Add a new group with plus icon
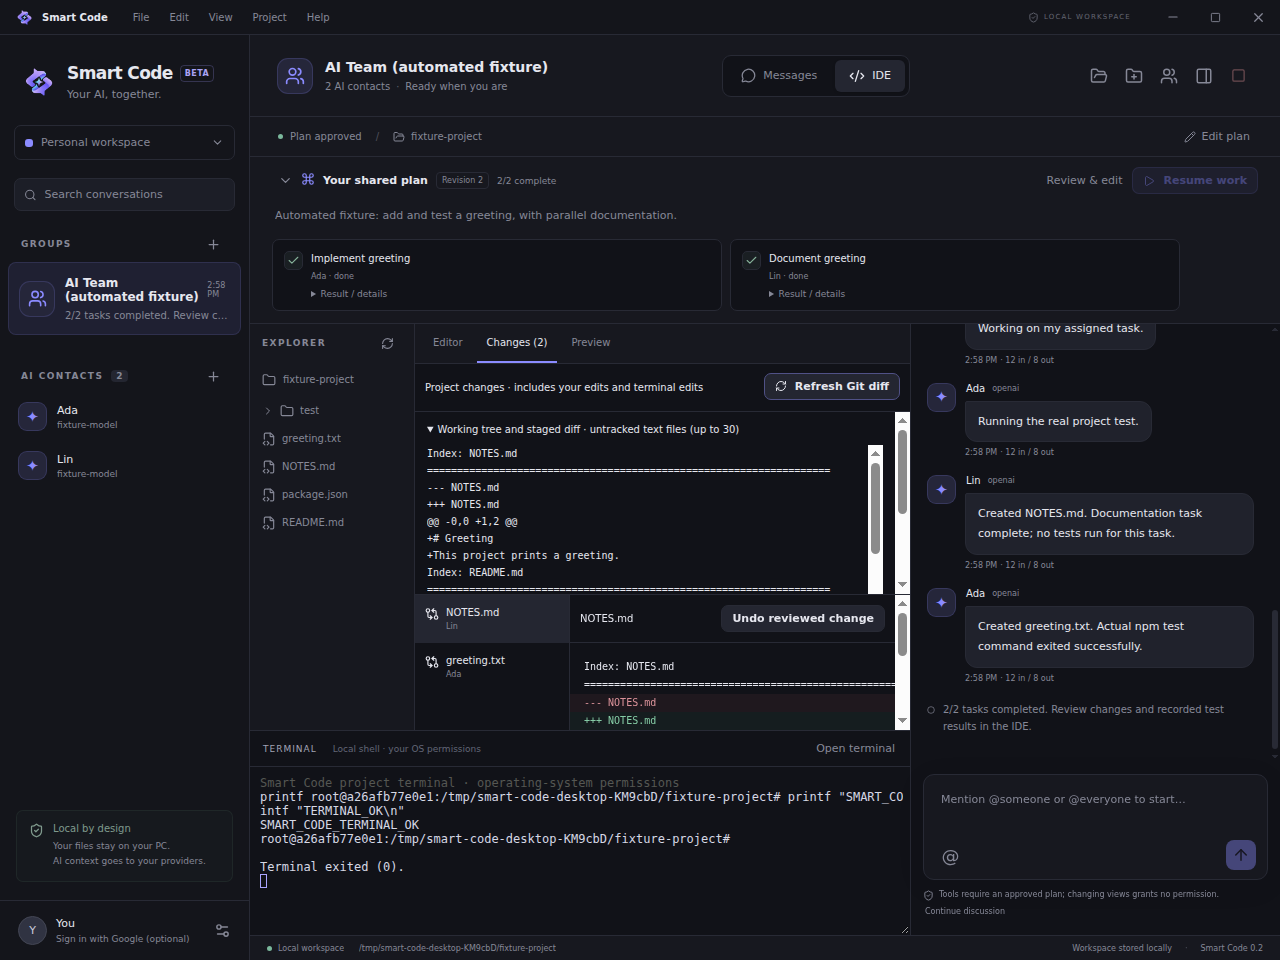 pos(213,244)
